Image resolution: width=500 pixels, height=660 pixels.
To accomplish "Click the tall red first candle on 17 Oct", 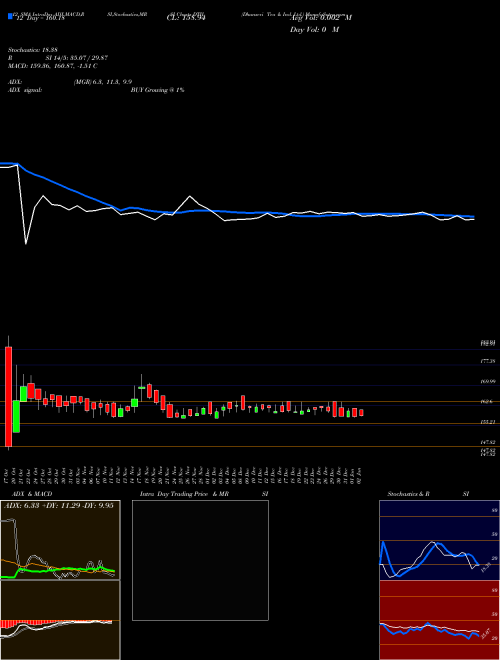I will pyautogui.click(x=8, y=397).
